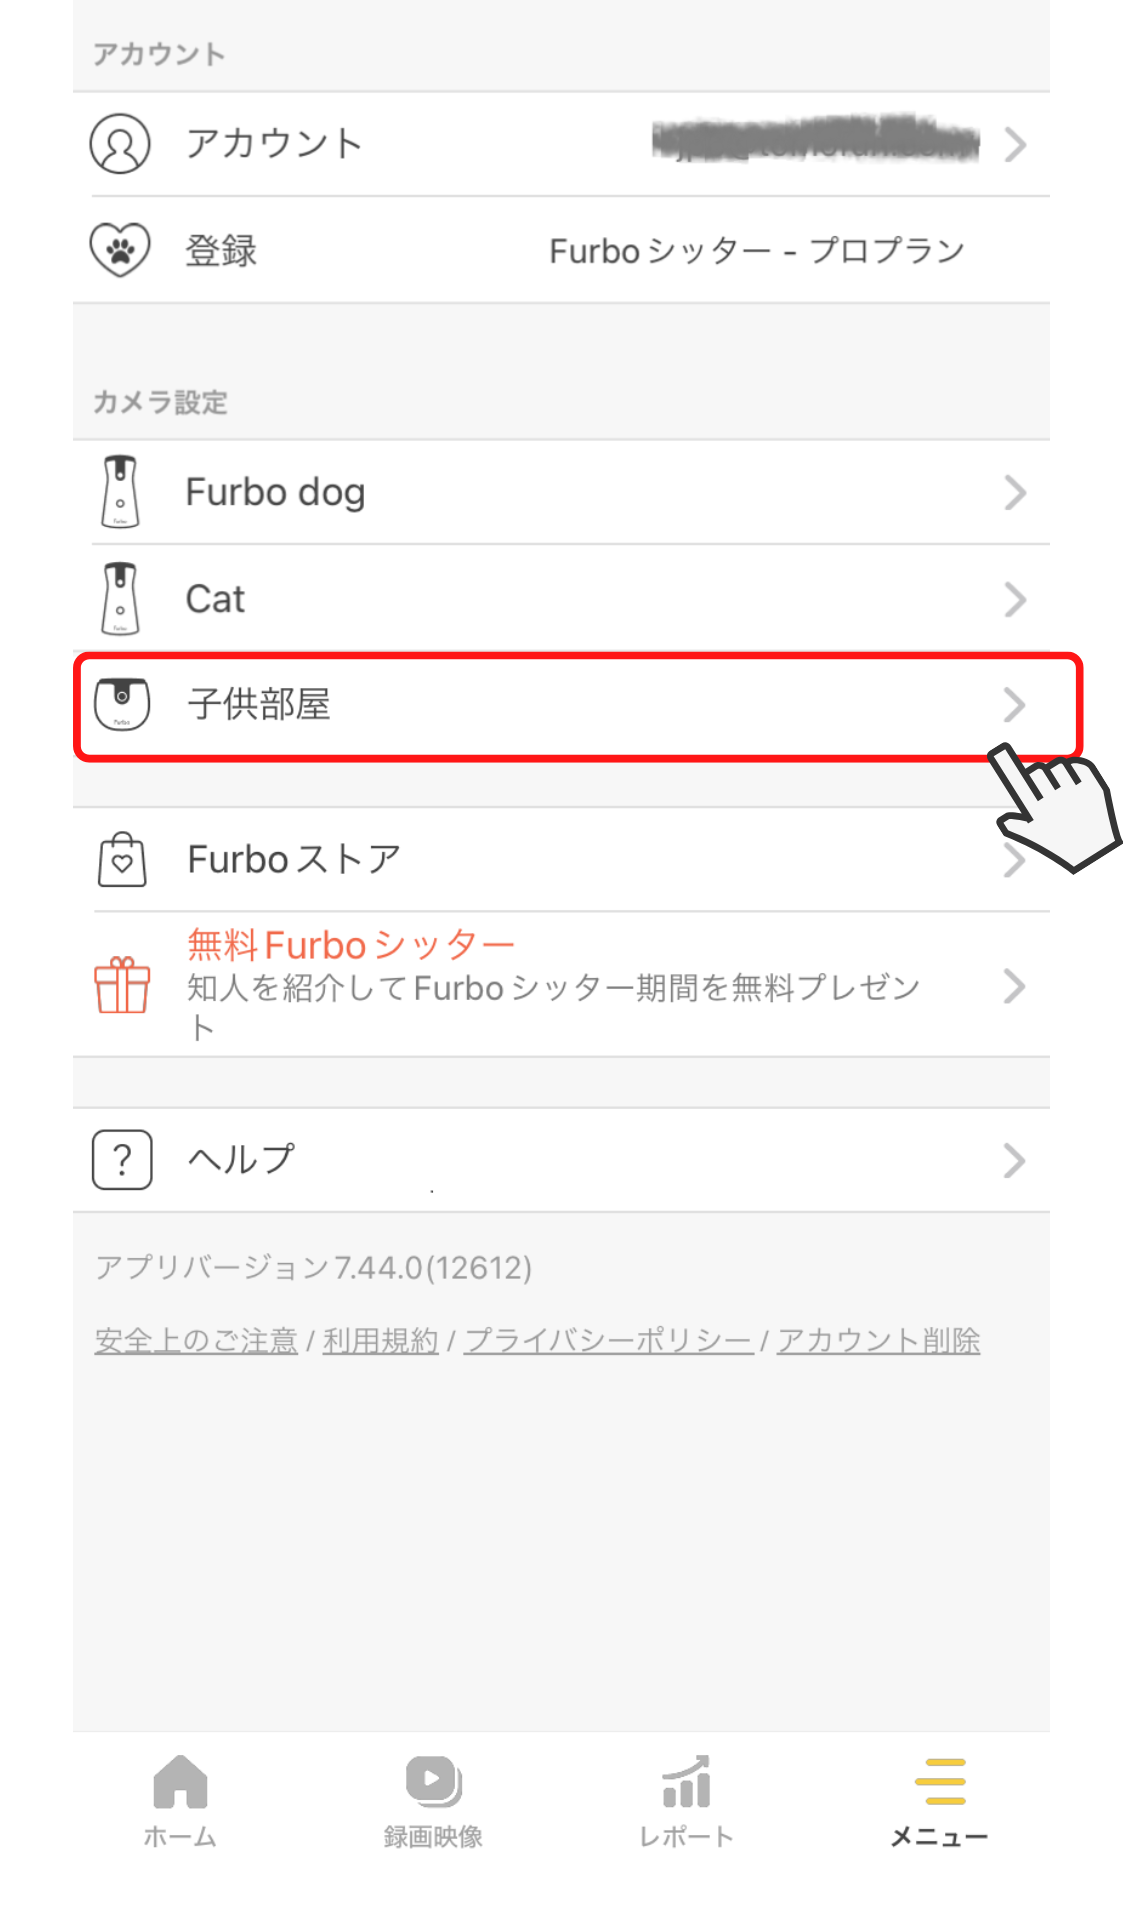Open the 安全上のご注意 link
The width and height of the screenshot is (1123, 1920).
click(196, 1340)
